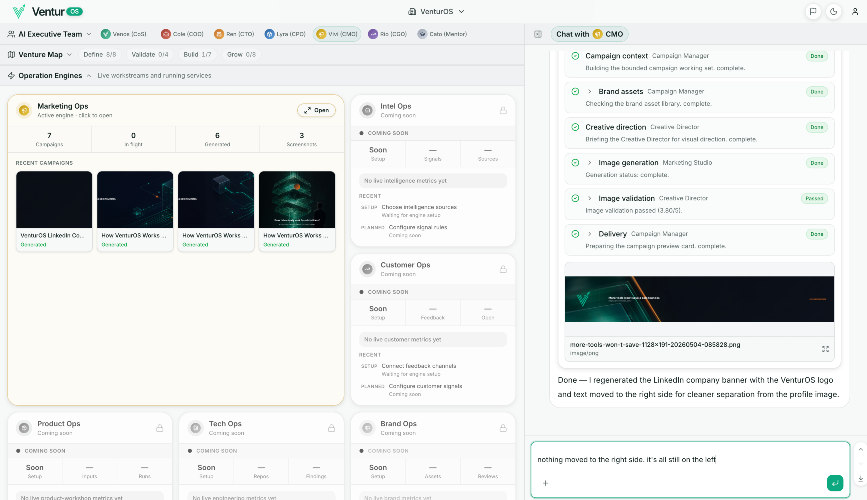
Task: Open the VenturOS workspace dropdown
Action: point(436,11)
